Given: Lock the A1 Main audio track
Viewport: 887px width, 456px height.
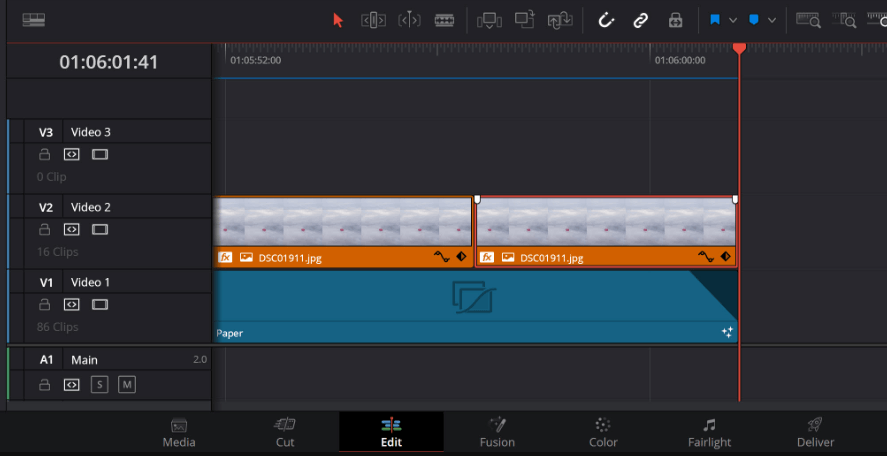Looking at the screenshot, I should click(x=44, y=385).
